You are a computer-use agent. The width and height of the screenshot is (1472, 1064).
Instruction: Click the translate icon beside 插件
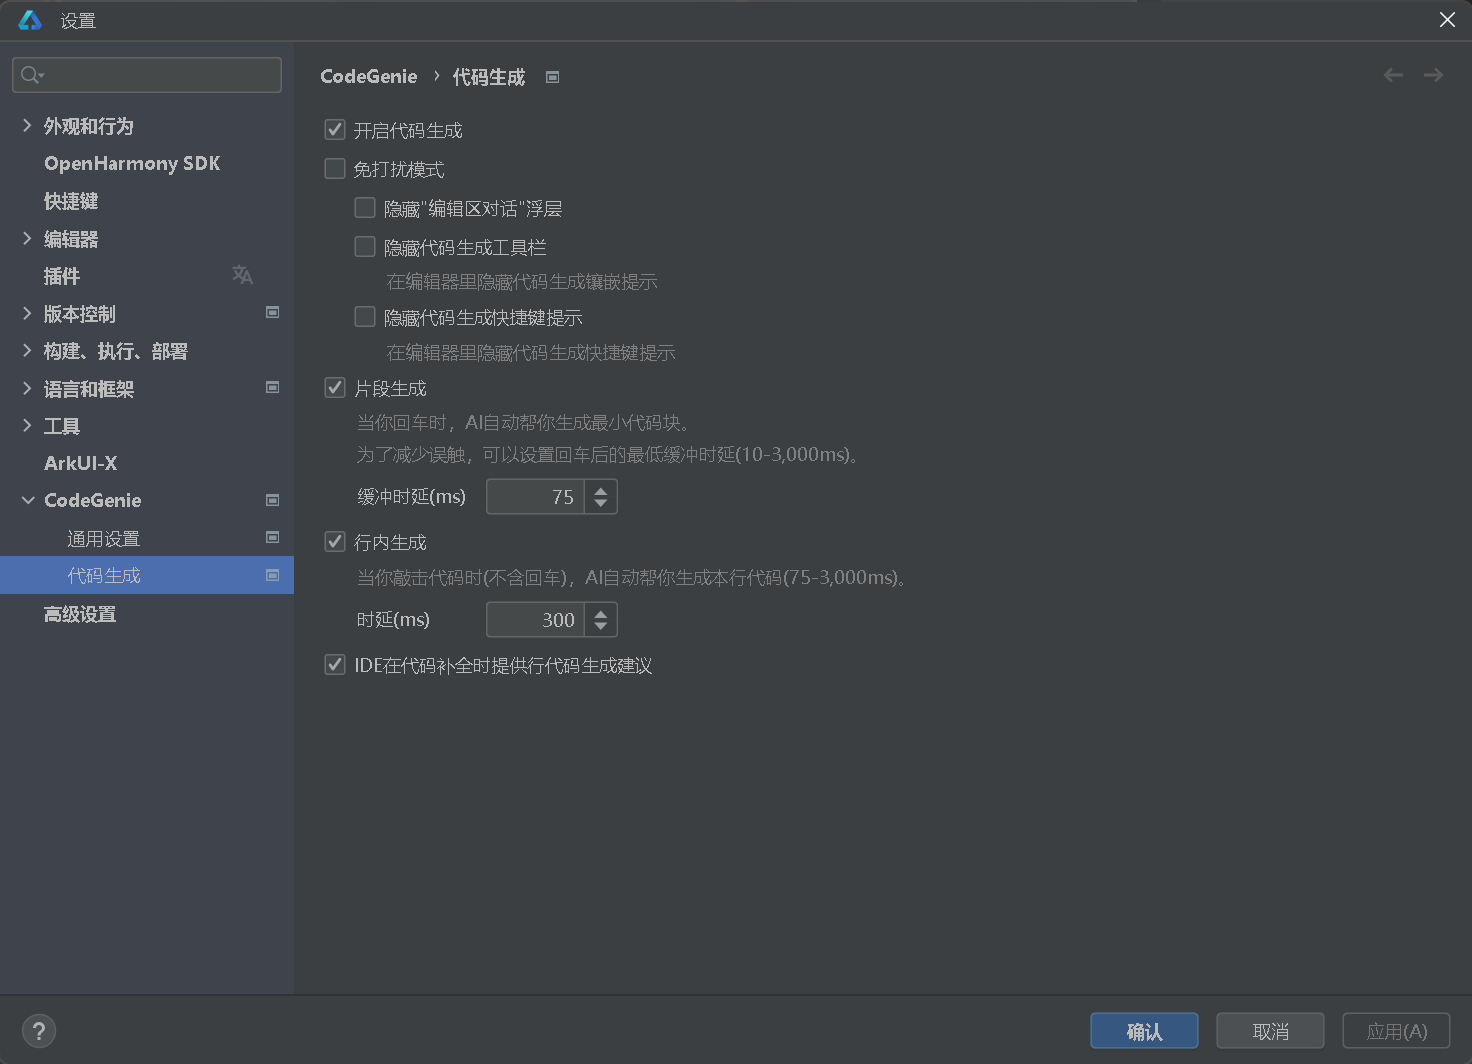(x=242, y=275)
